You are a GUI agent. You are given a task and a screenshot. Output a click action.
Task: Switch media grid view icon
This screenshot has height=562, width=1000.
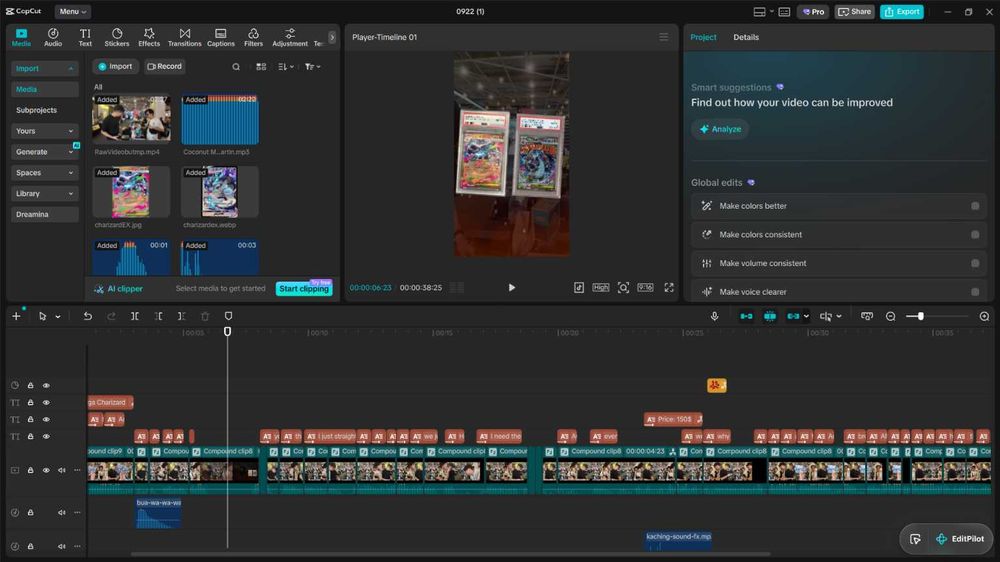pos(261,66)
